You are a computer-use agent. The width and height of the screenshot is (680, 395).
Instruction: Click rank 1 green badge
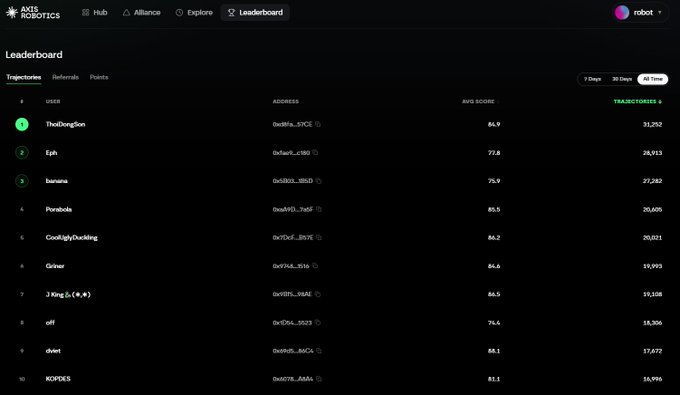click(22, 124)
